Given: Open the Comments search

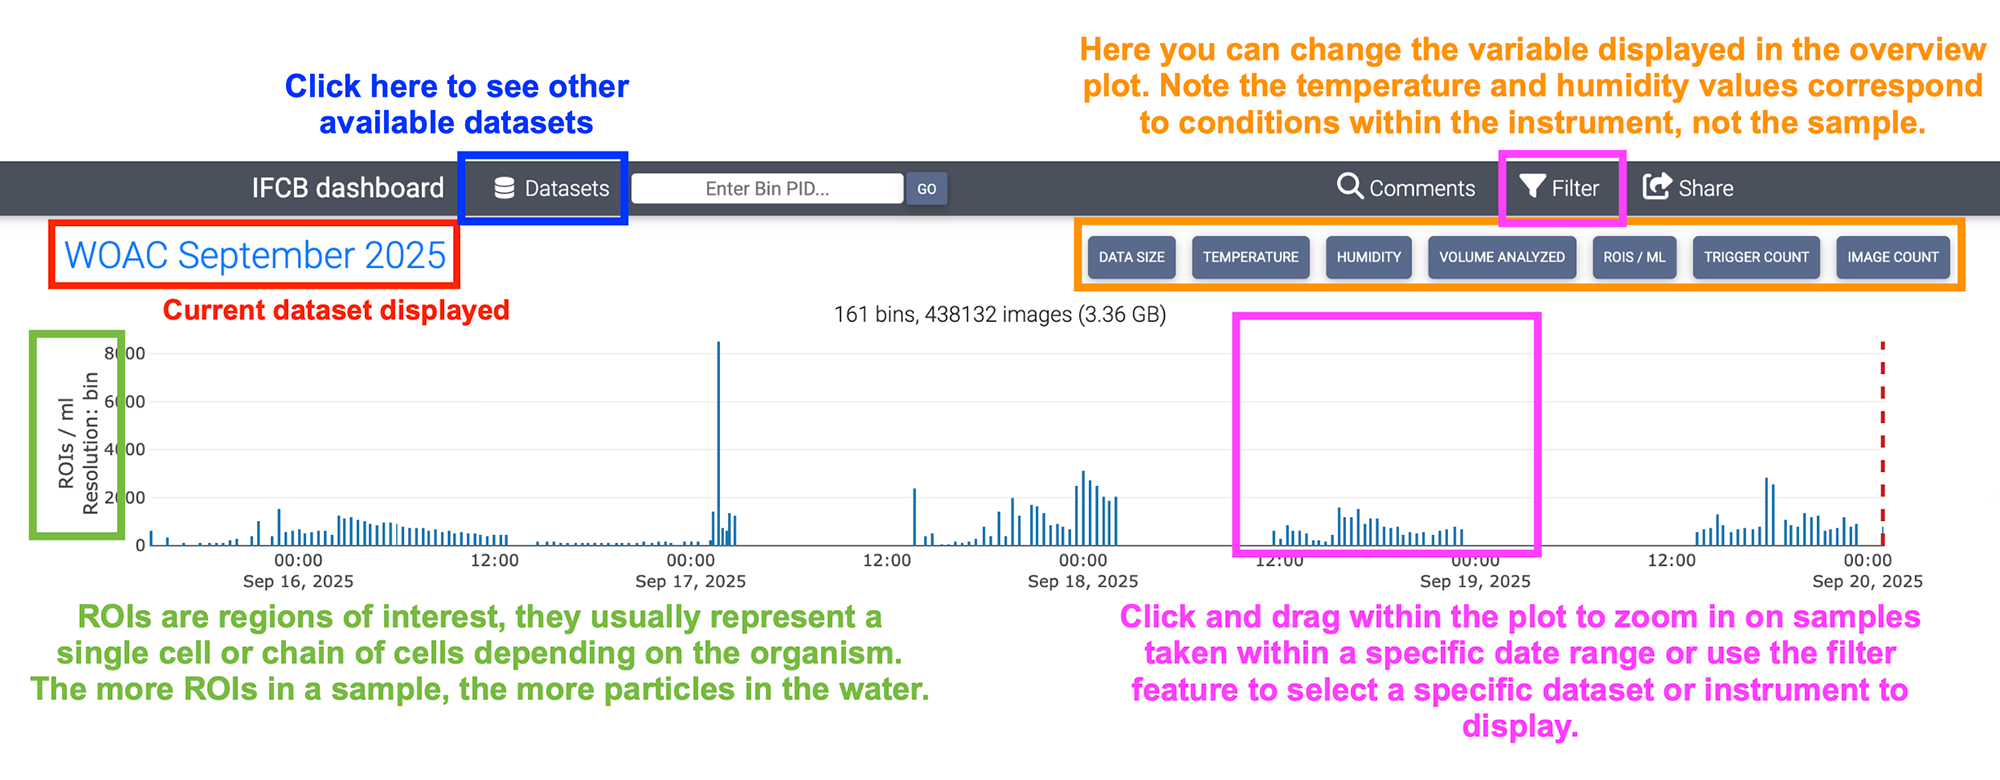Looking at the screenshot, I should tap(1406, 188).
